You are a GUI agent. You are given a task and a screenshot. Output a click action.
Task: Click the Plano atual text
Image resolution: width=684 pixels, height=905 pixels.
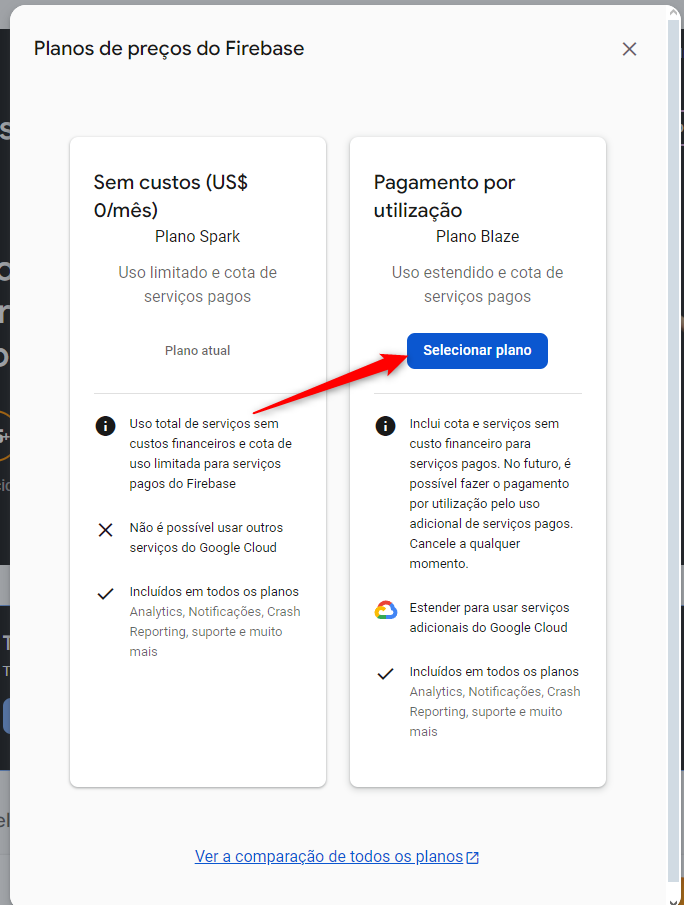point(197,350)
